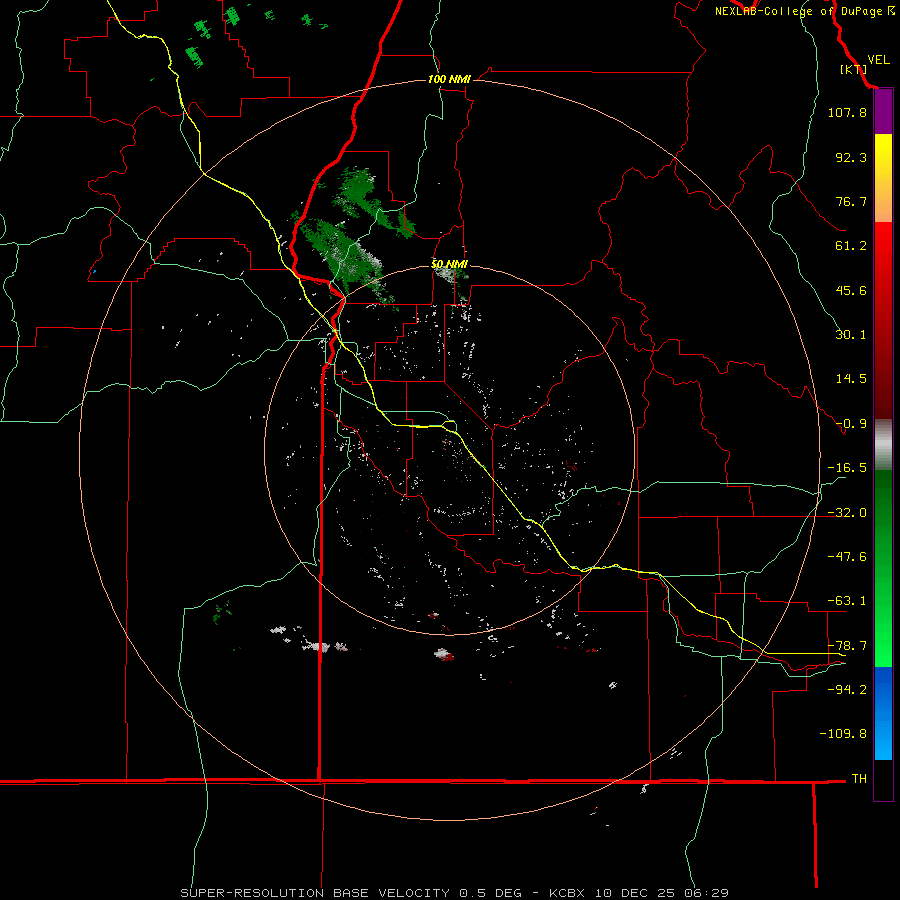Click the -109.8 velocity scale value
900x900 pixels.
[843, 734]
